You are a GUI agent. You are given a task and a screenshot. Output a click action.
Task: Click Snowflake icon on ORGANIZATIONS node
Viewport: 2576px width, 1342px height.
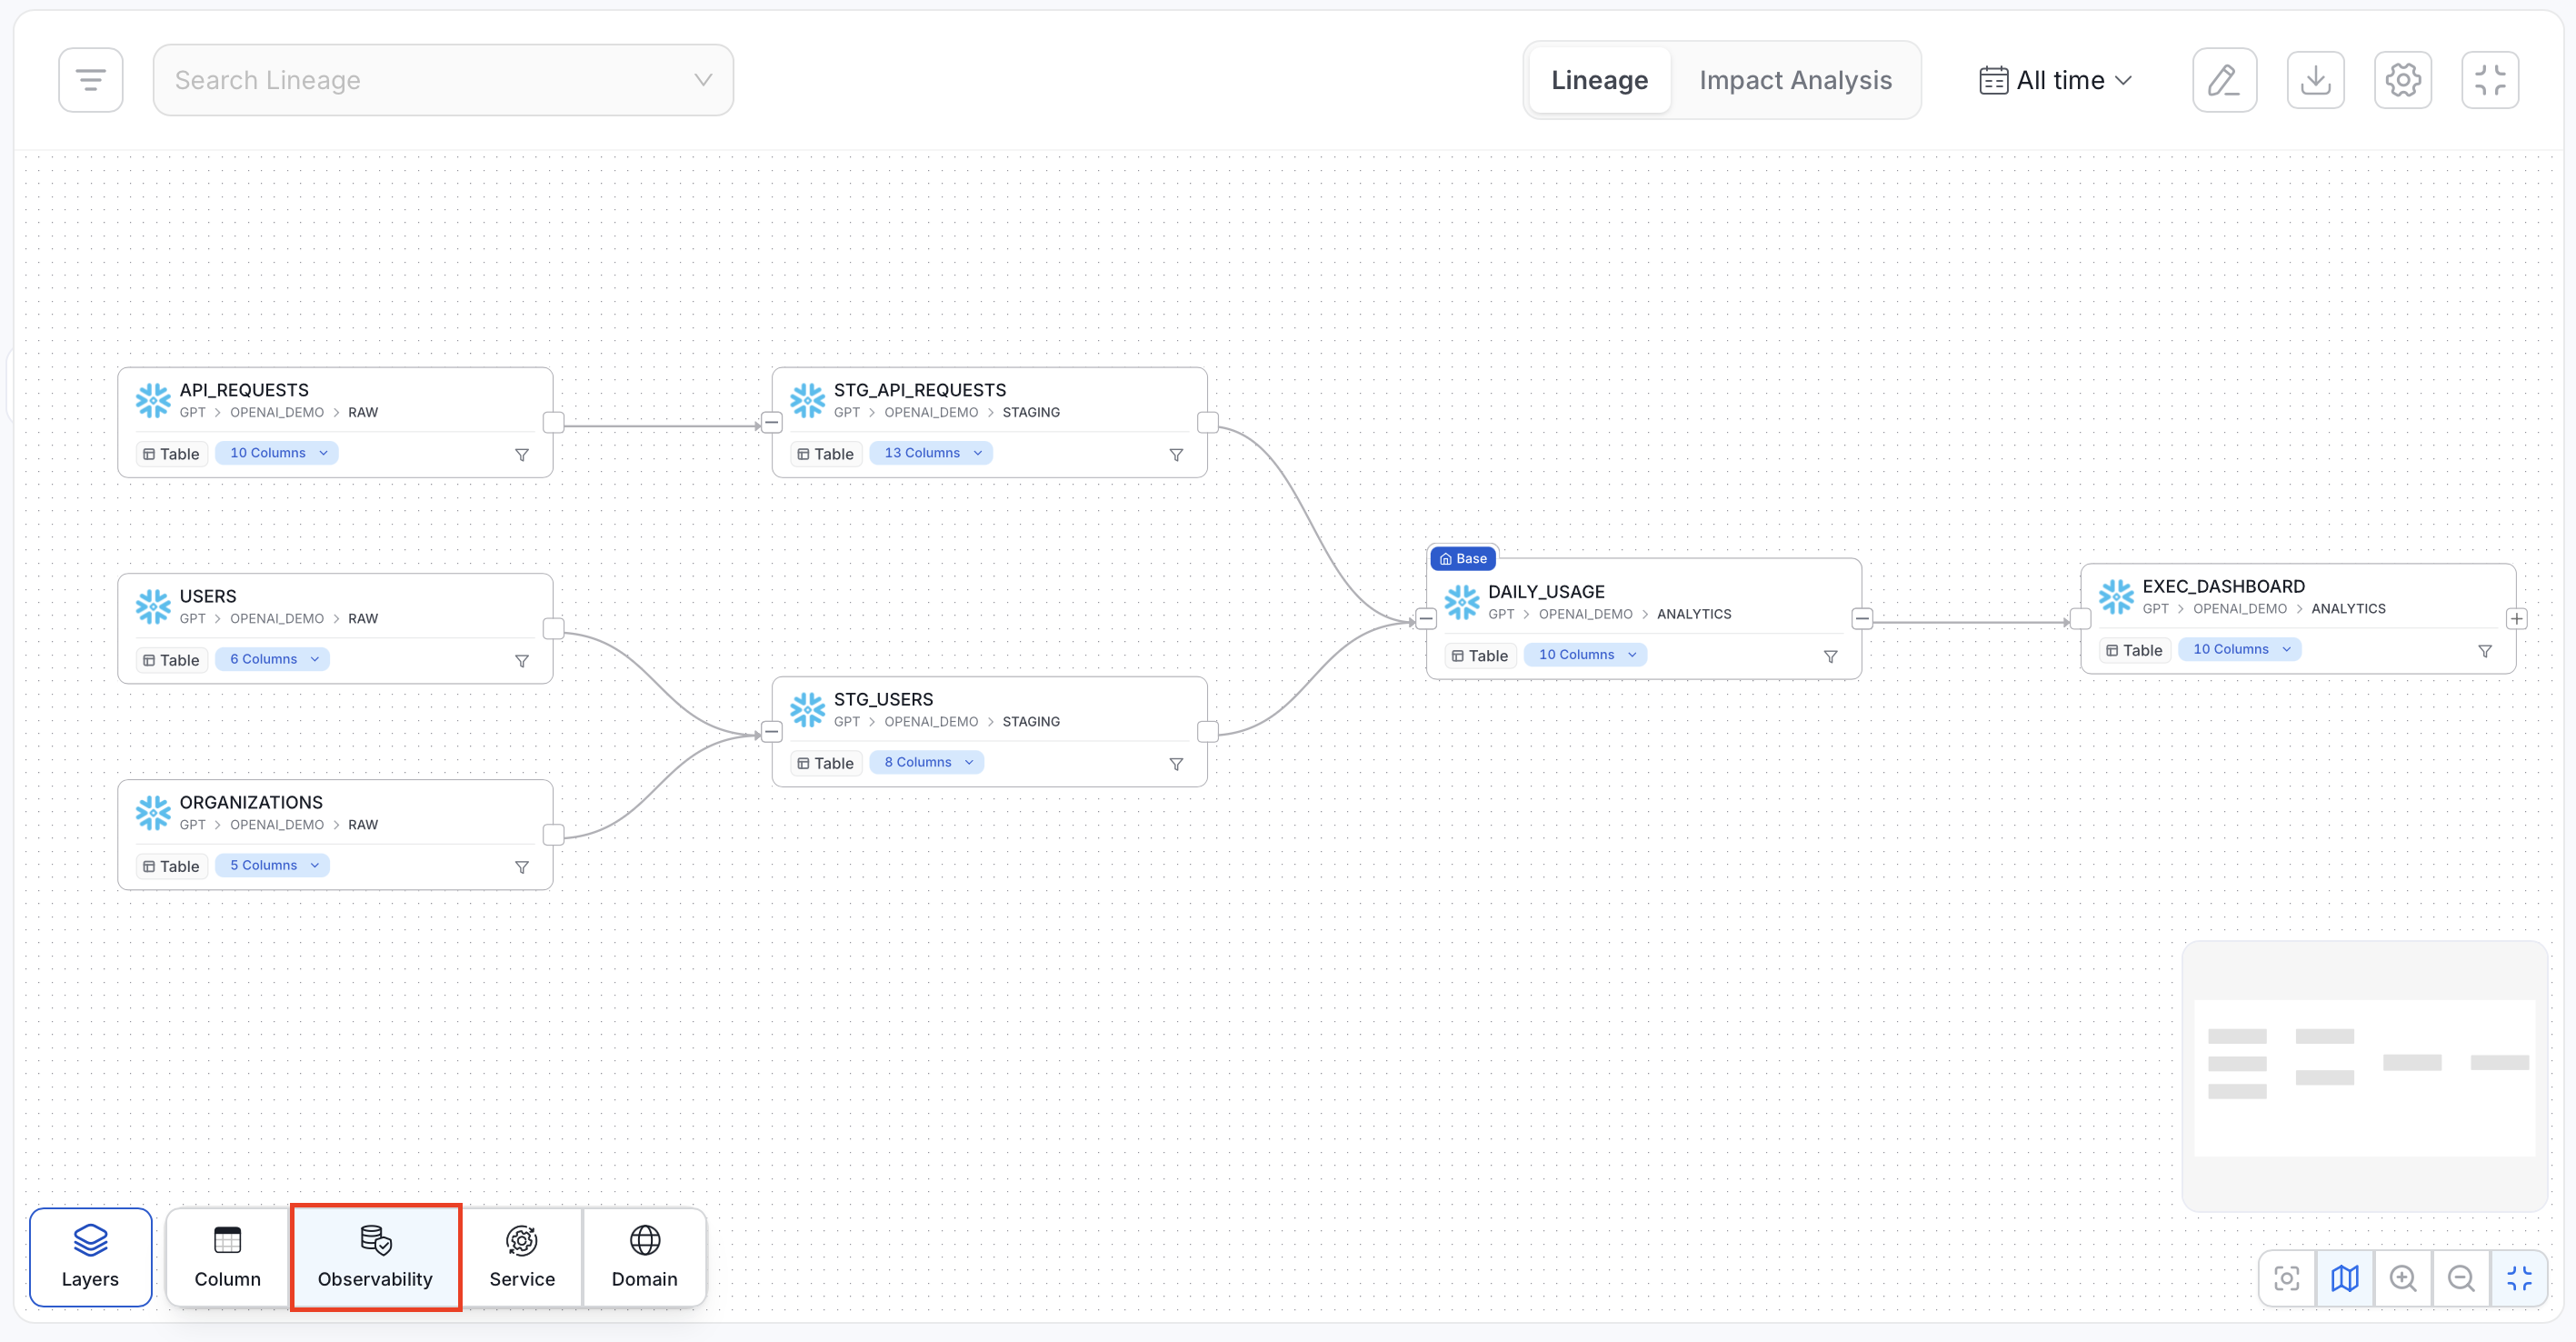coord(153,812)
